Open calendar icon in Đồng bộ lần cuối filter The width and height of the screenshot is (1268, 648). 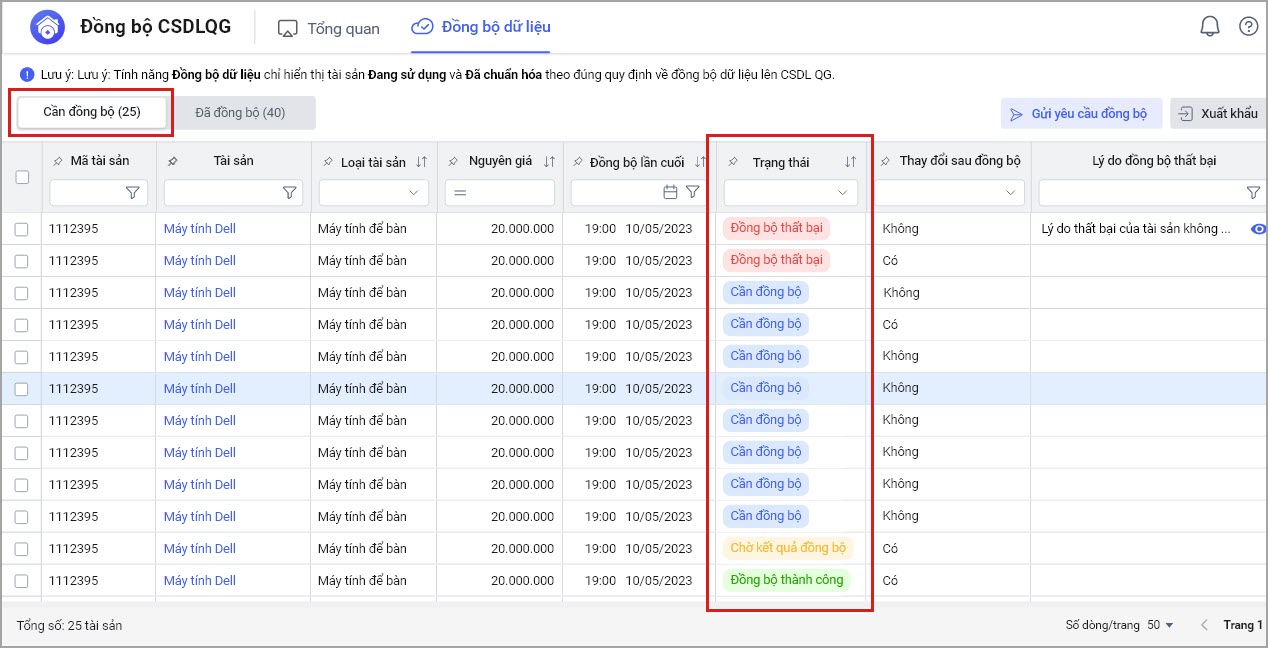(x=670, y=193)
